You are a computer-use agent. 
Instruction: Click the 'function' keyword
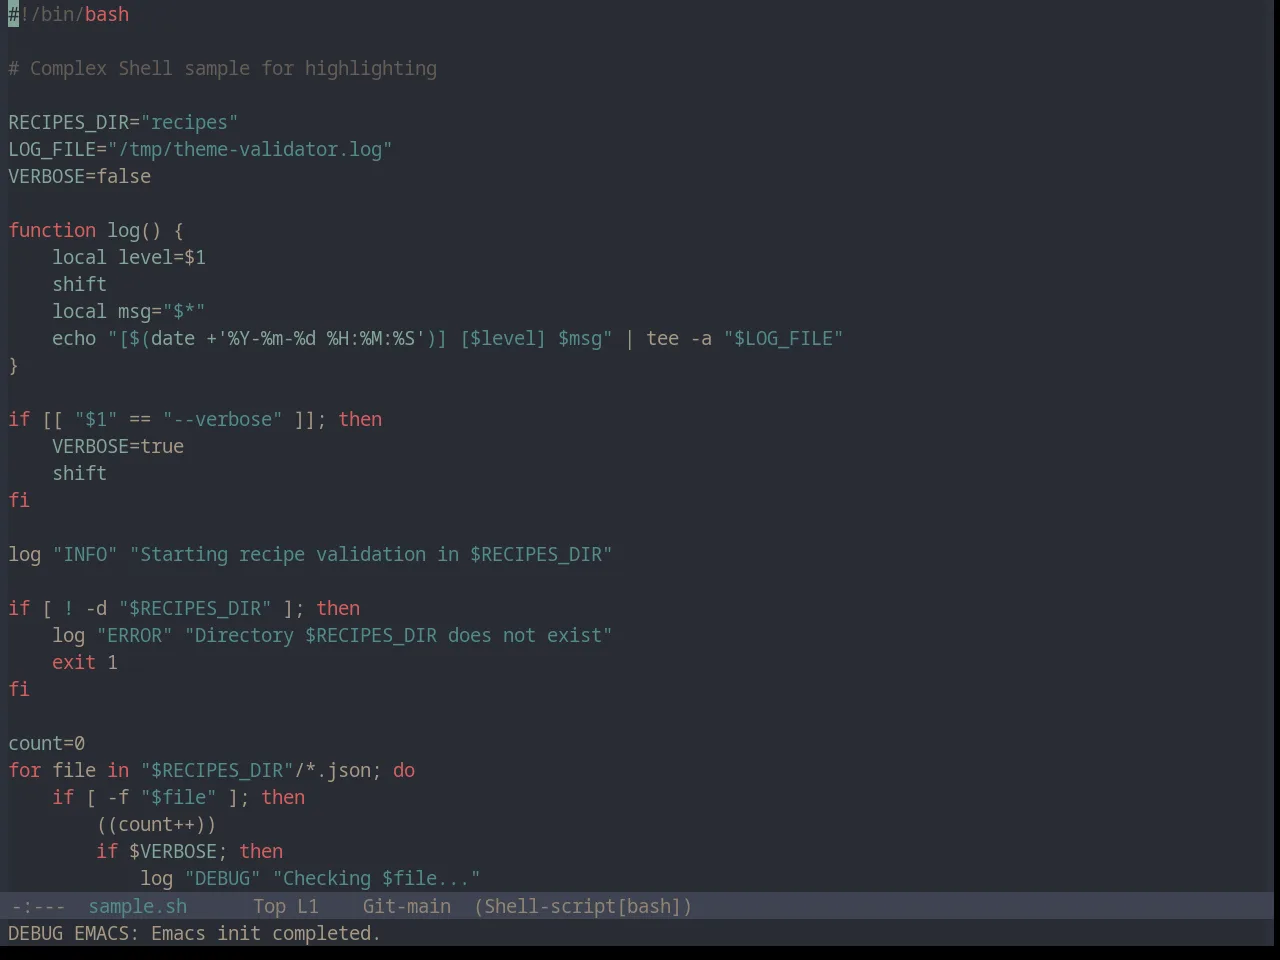(52, 230)
